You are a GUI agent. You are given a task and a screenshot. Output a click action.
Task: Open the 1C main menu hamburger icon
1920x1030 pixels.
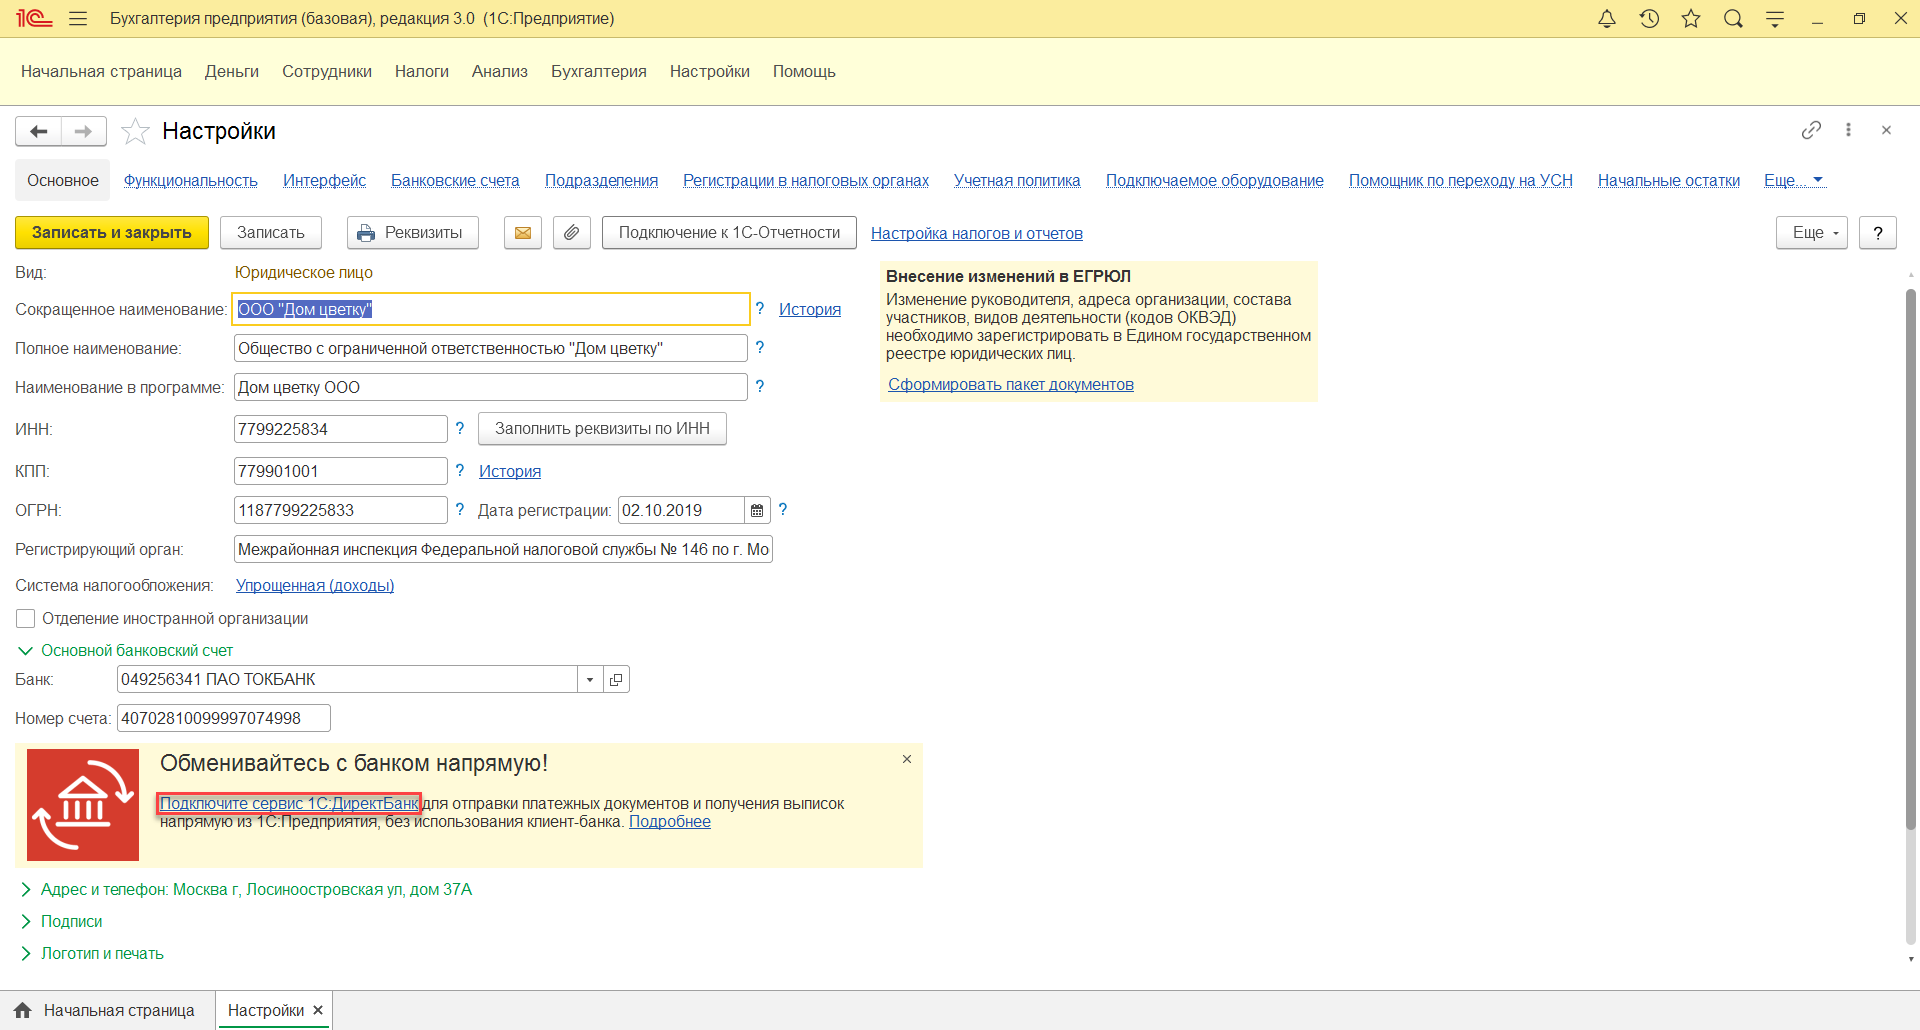point(78,19)
